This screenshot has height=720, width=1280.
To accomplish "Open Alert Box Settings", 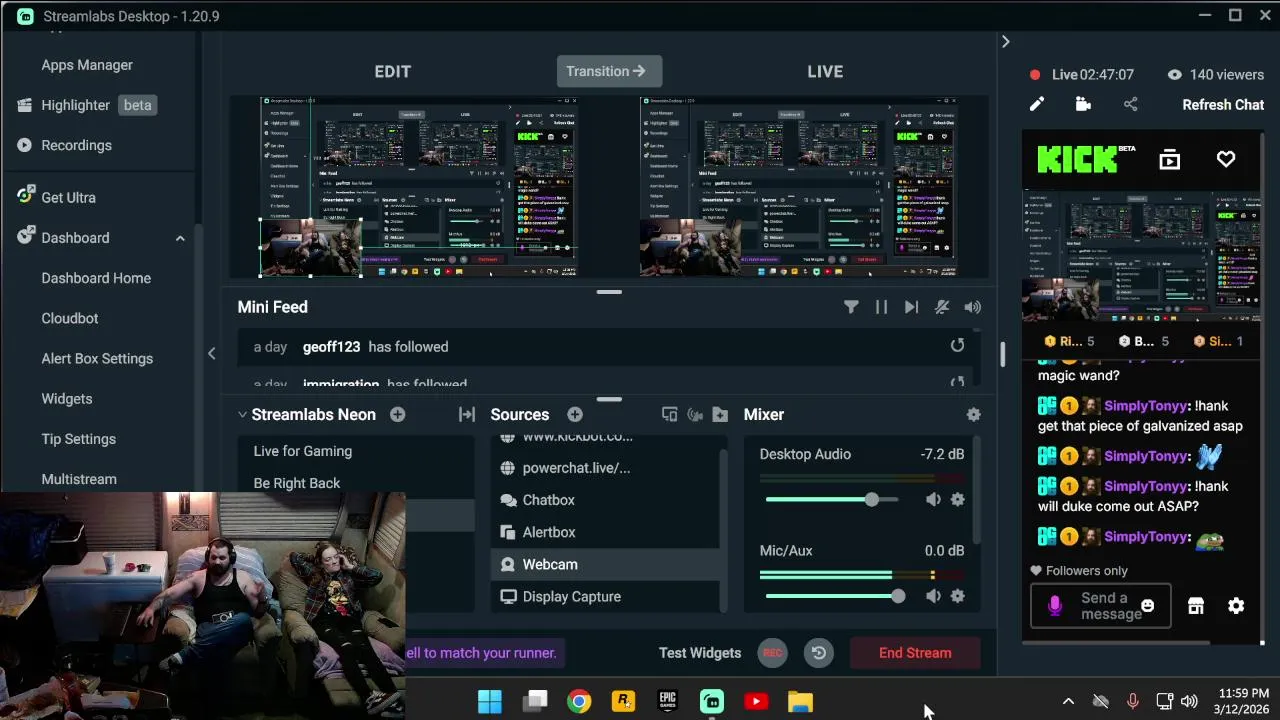I will coord(97,358).
